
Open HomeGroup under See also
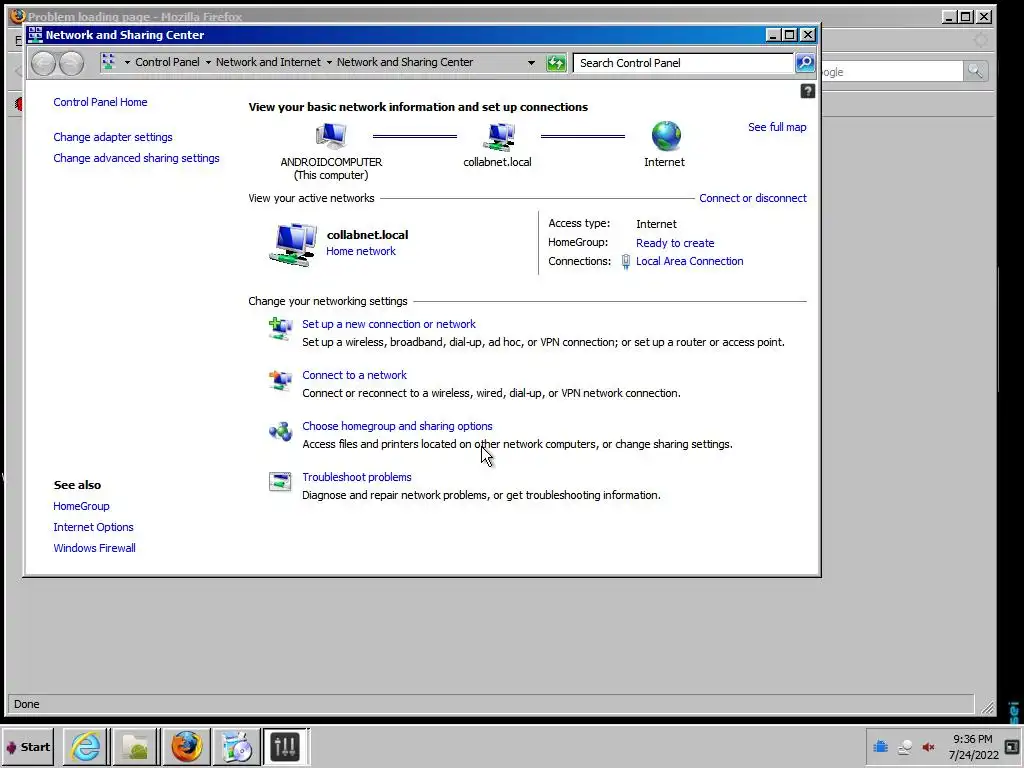tap(81, 506)
